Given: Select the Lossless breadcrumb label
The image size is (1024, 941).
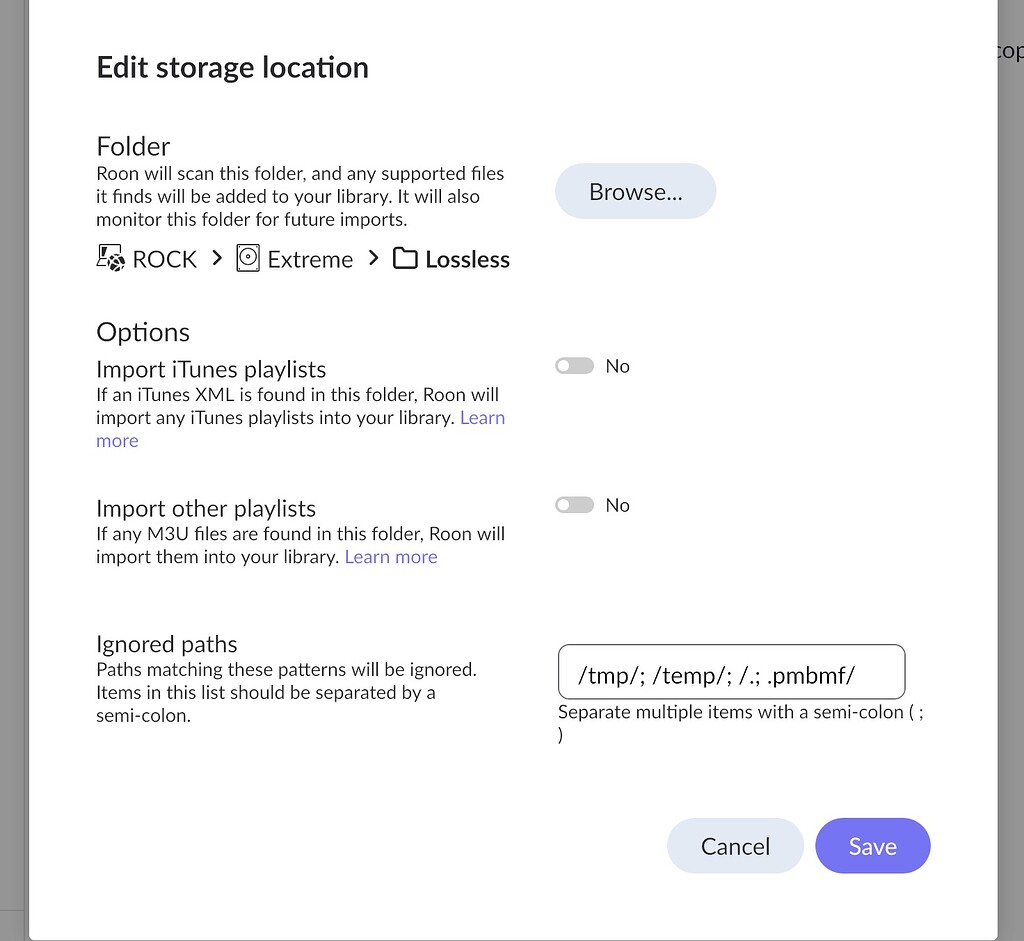Looking at the screenshot, I should click(467, 258).
